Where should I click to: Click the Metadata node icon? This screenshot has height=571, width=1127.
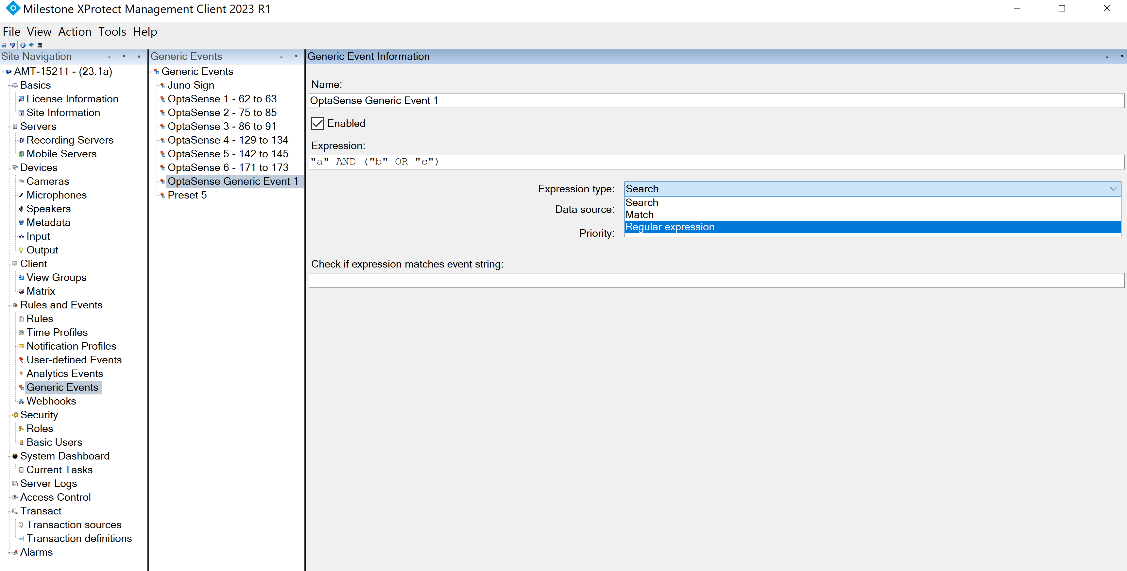click(22, 223)
